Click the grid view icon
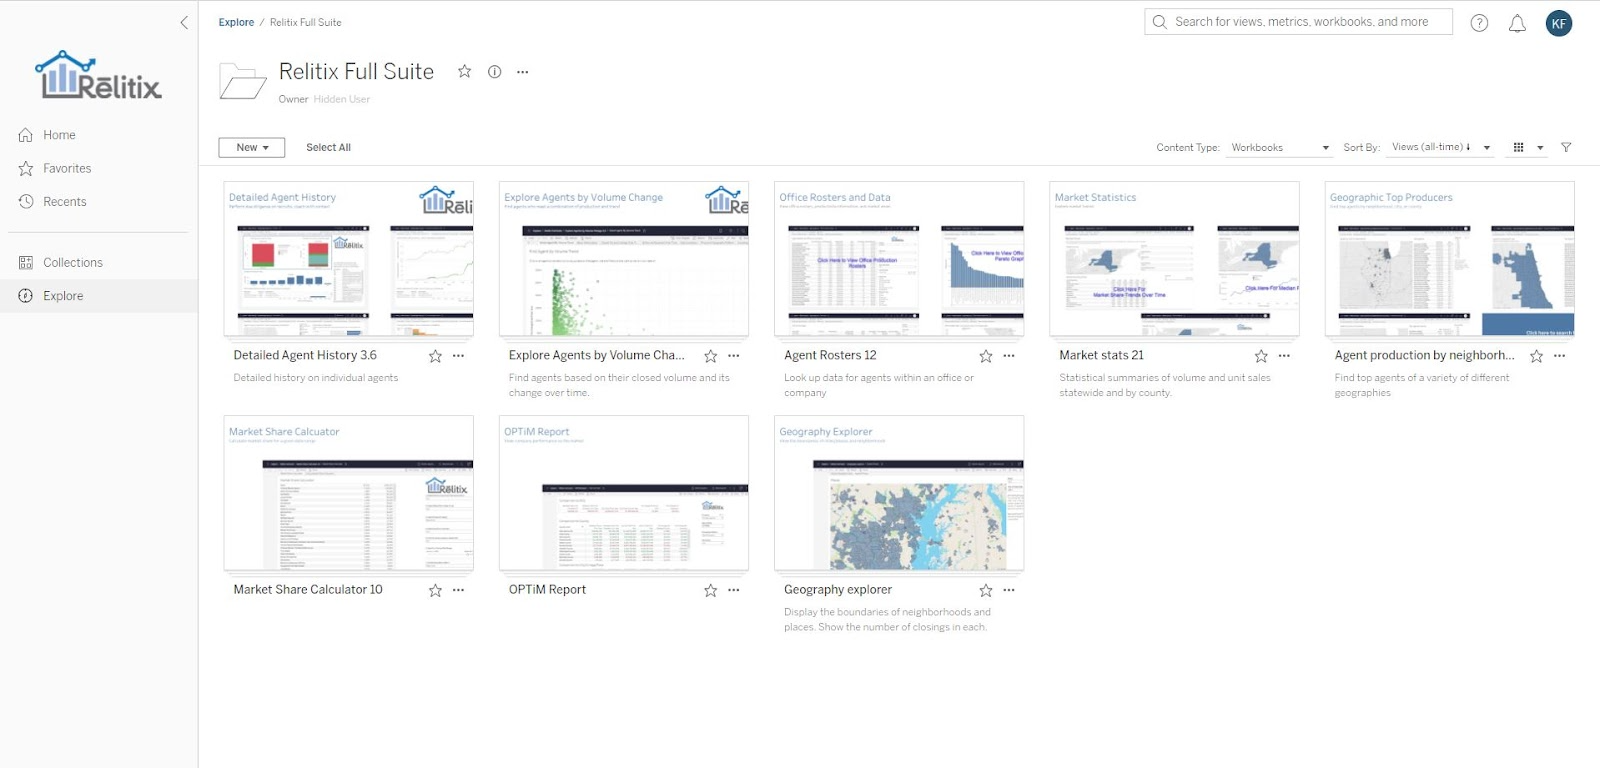Image resolution: width=1600 pixels, height=768 pixels. pos(1518,147)
